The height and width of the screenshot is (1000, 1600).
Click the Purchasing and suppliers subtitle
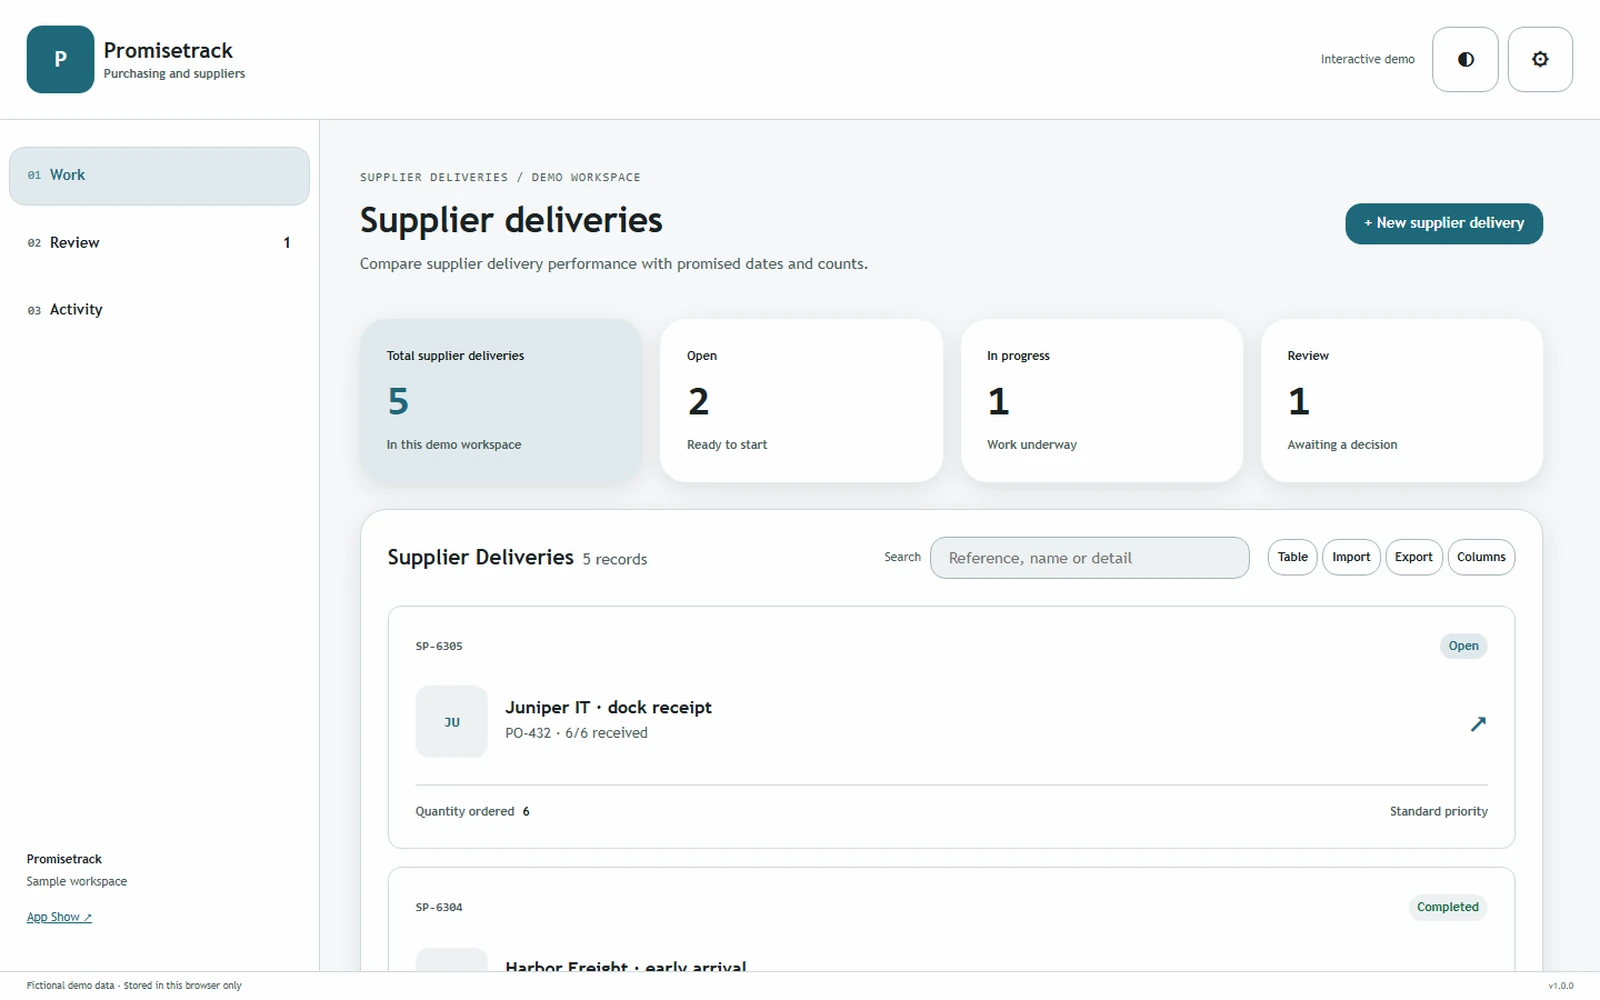[x=174, y=73]
